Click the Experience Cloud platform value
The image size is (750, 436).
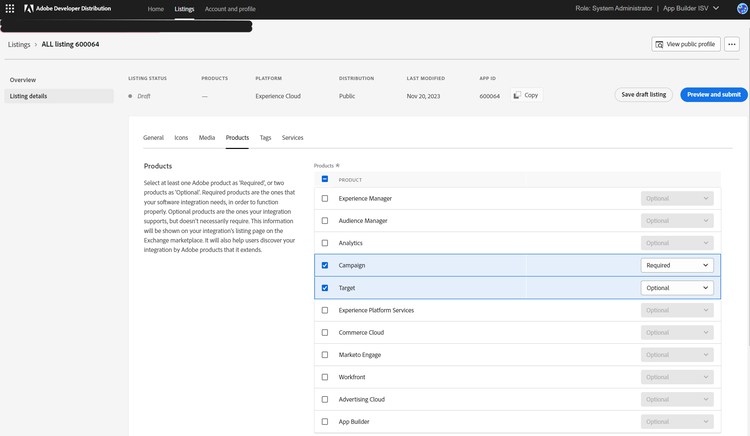tap(278, 96)
